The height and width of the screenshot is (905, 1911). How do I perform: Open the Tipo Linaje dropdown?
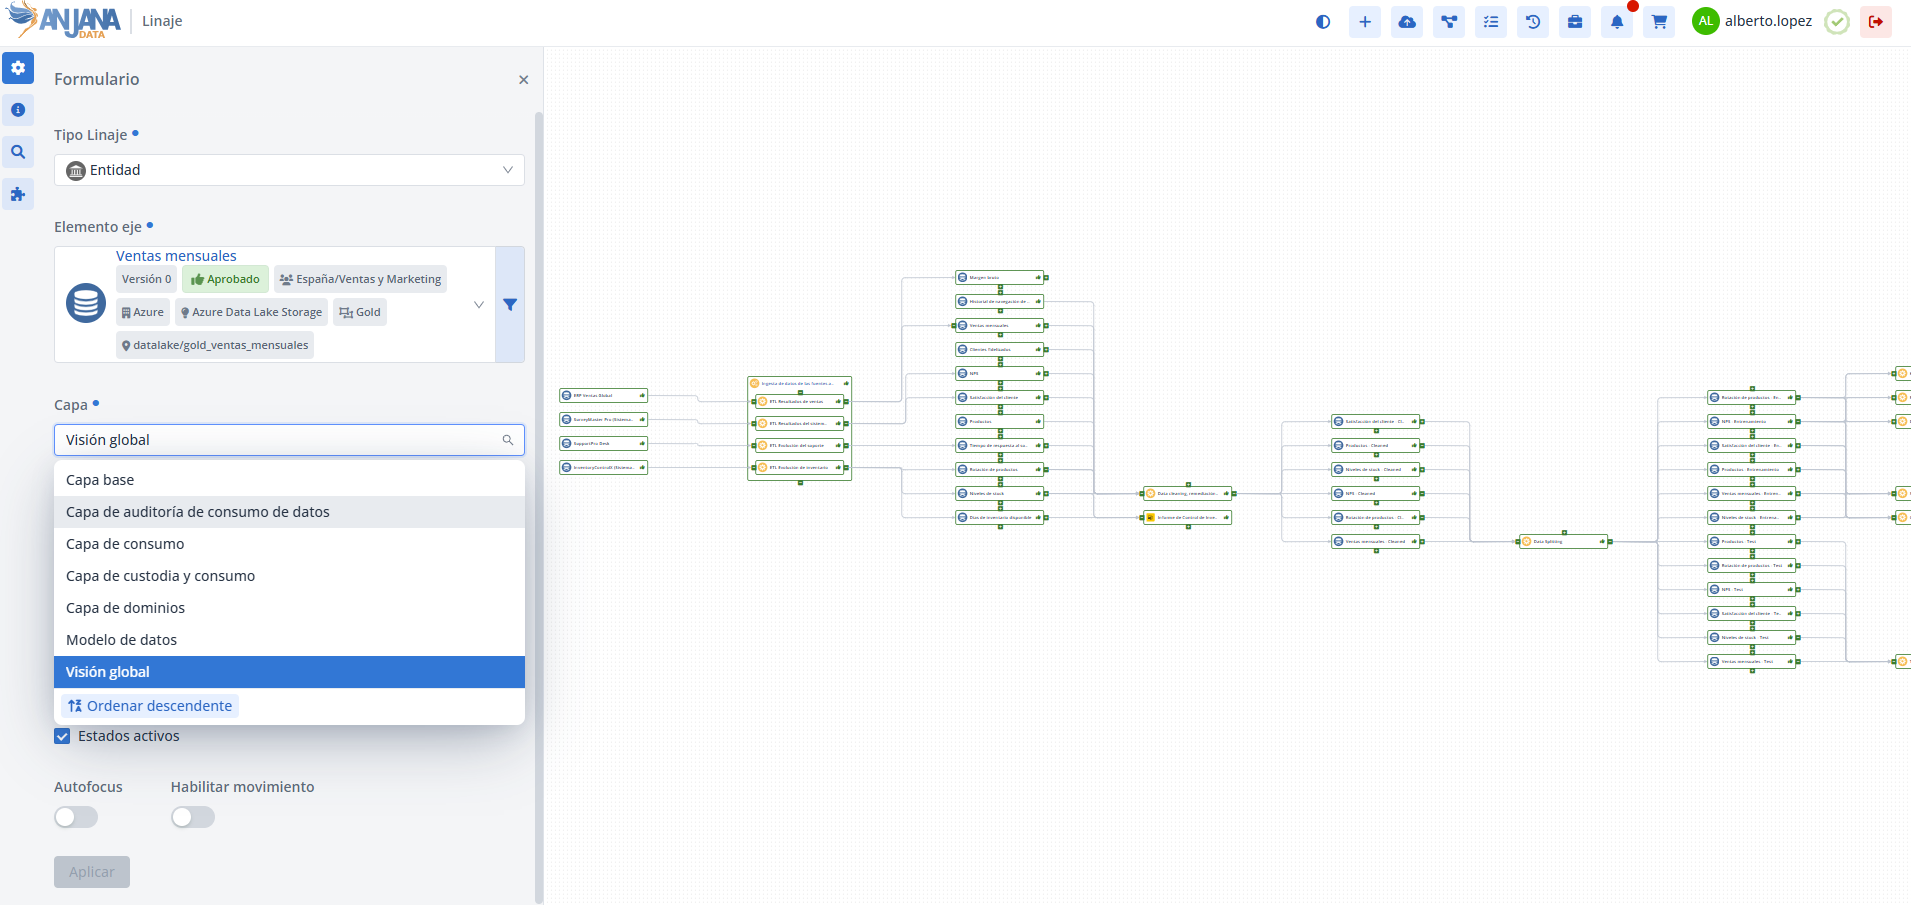pyautogui.click(x=289, y=170)
